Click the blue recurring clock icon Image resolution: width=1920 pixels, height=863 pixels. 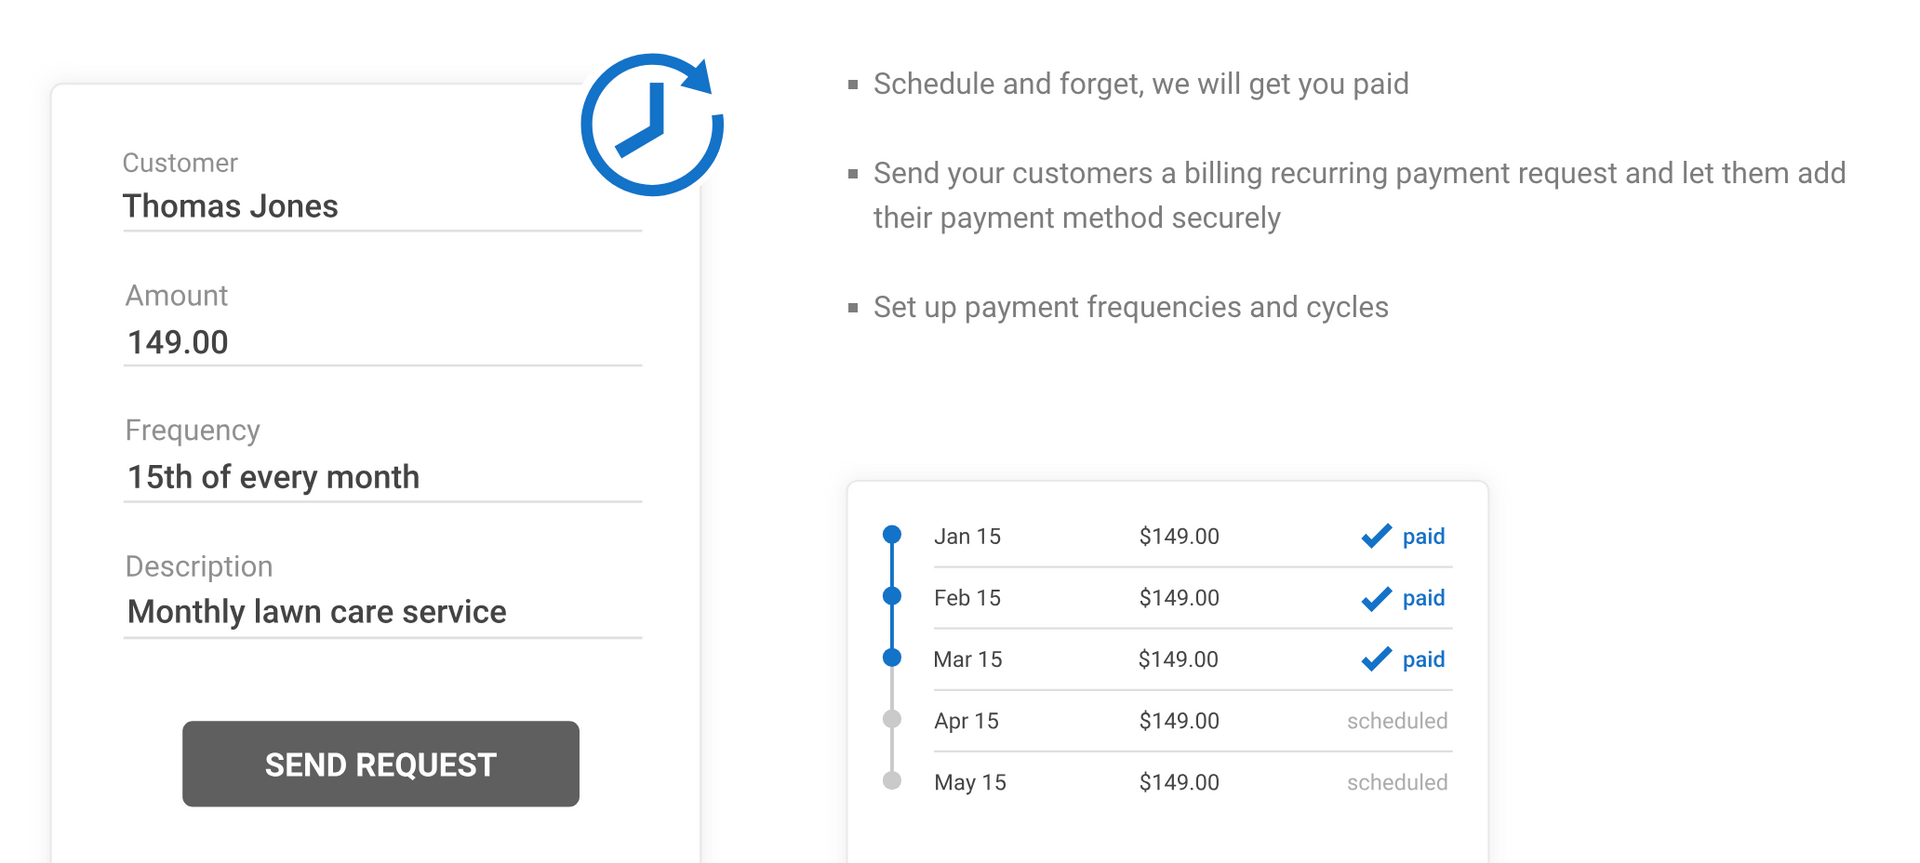click(x=652, y=124)
